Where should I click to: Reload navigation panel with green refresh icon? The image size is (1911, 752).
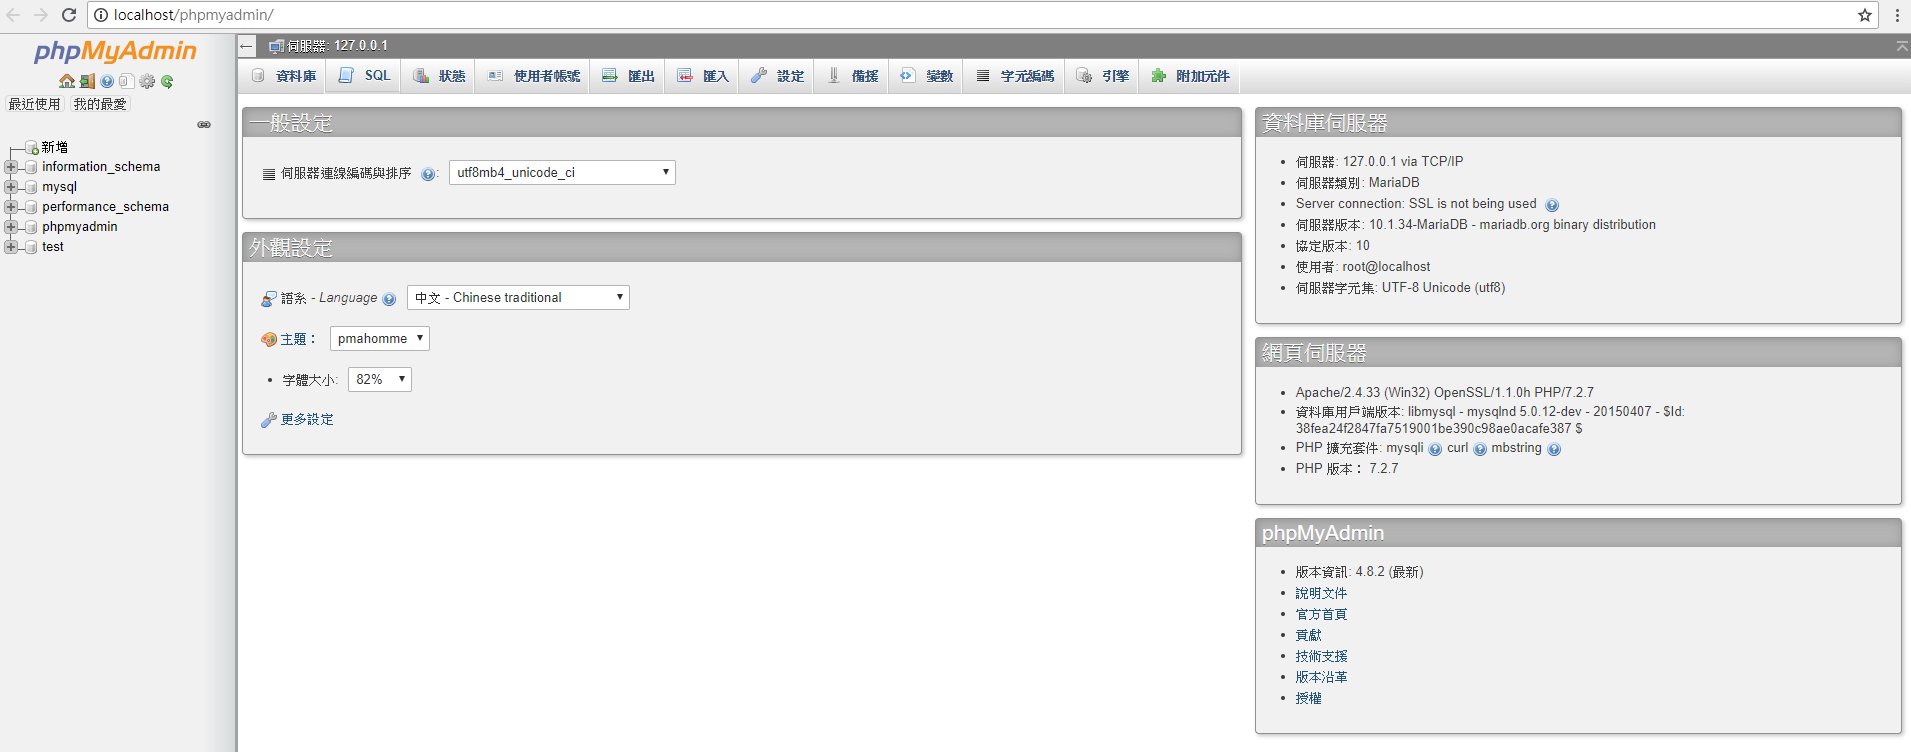coord(167,81)
